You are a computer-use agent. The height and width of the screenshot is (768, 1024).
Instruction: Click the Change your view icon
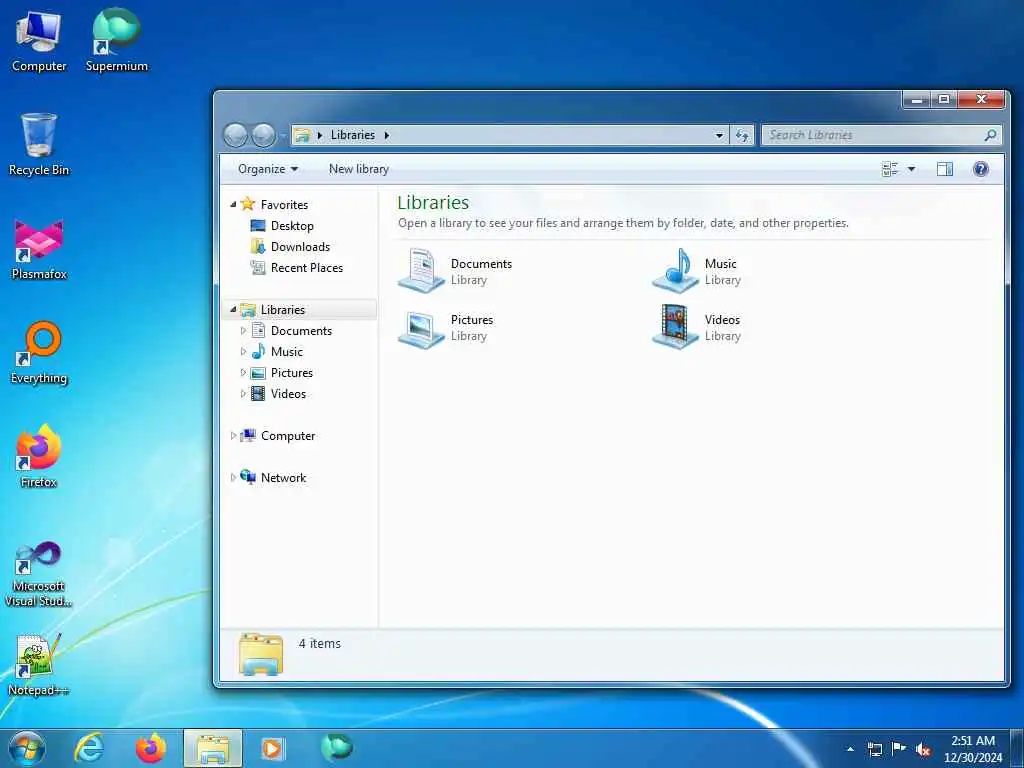pyautogui.click(x=889, y=169)
